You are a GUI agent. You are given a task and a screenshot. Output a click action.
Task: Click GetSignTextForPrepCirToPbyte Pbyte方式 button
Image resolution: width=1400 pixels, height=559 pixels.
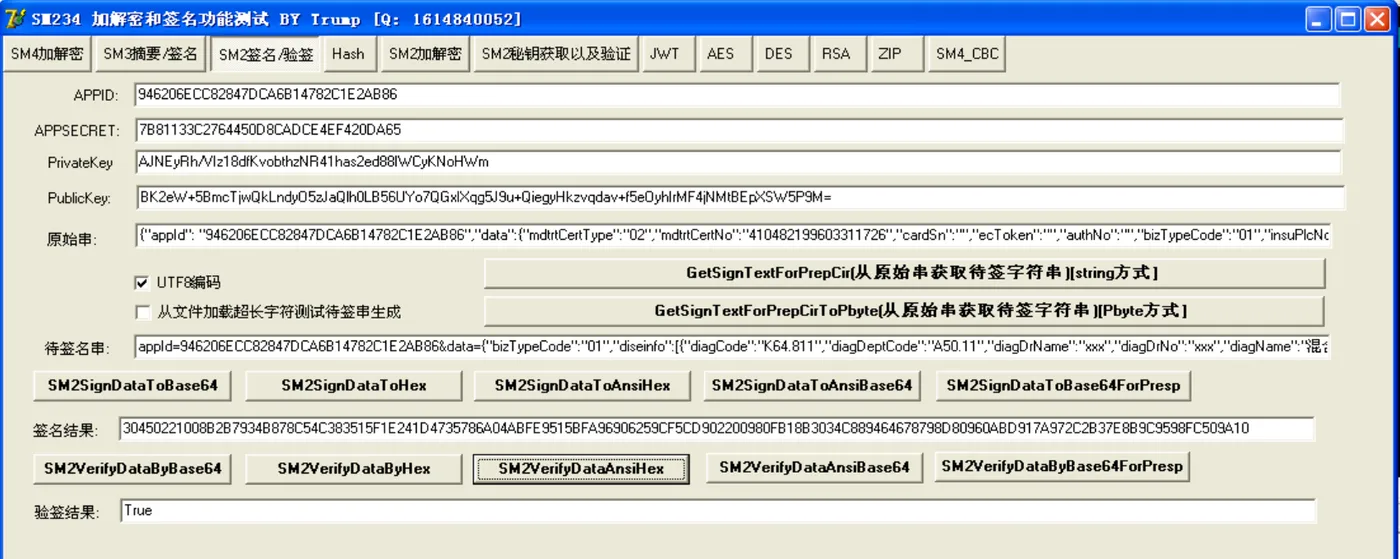pos(904,311)
